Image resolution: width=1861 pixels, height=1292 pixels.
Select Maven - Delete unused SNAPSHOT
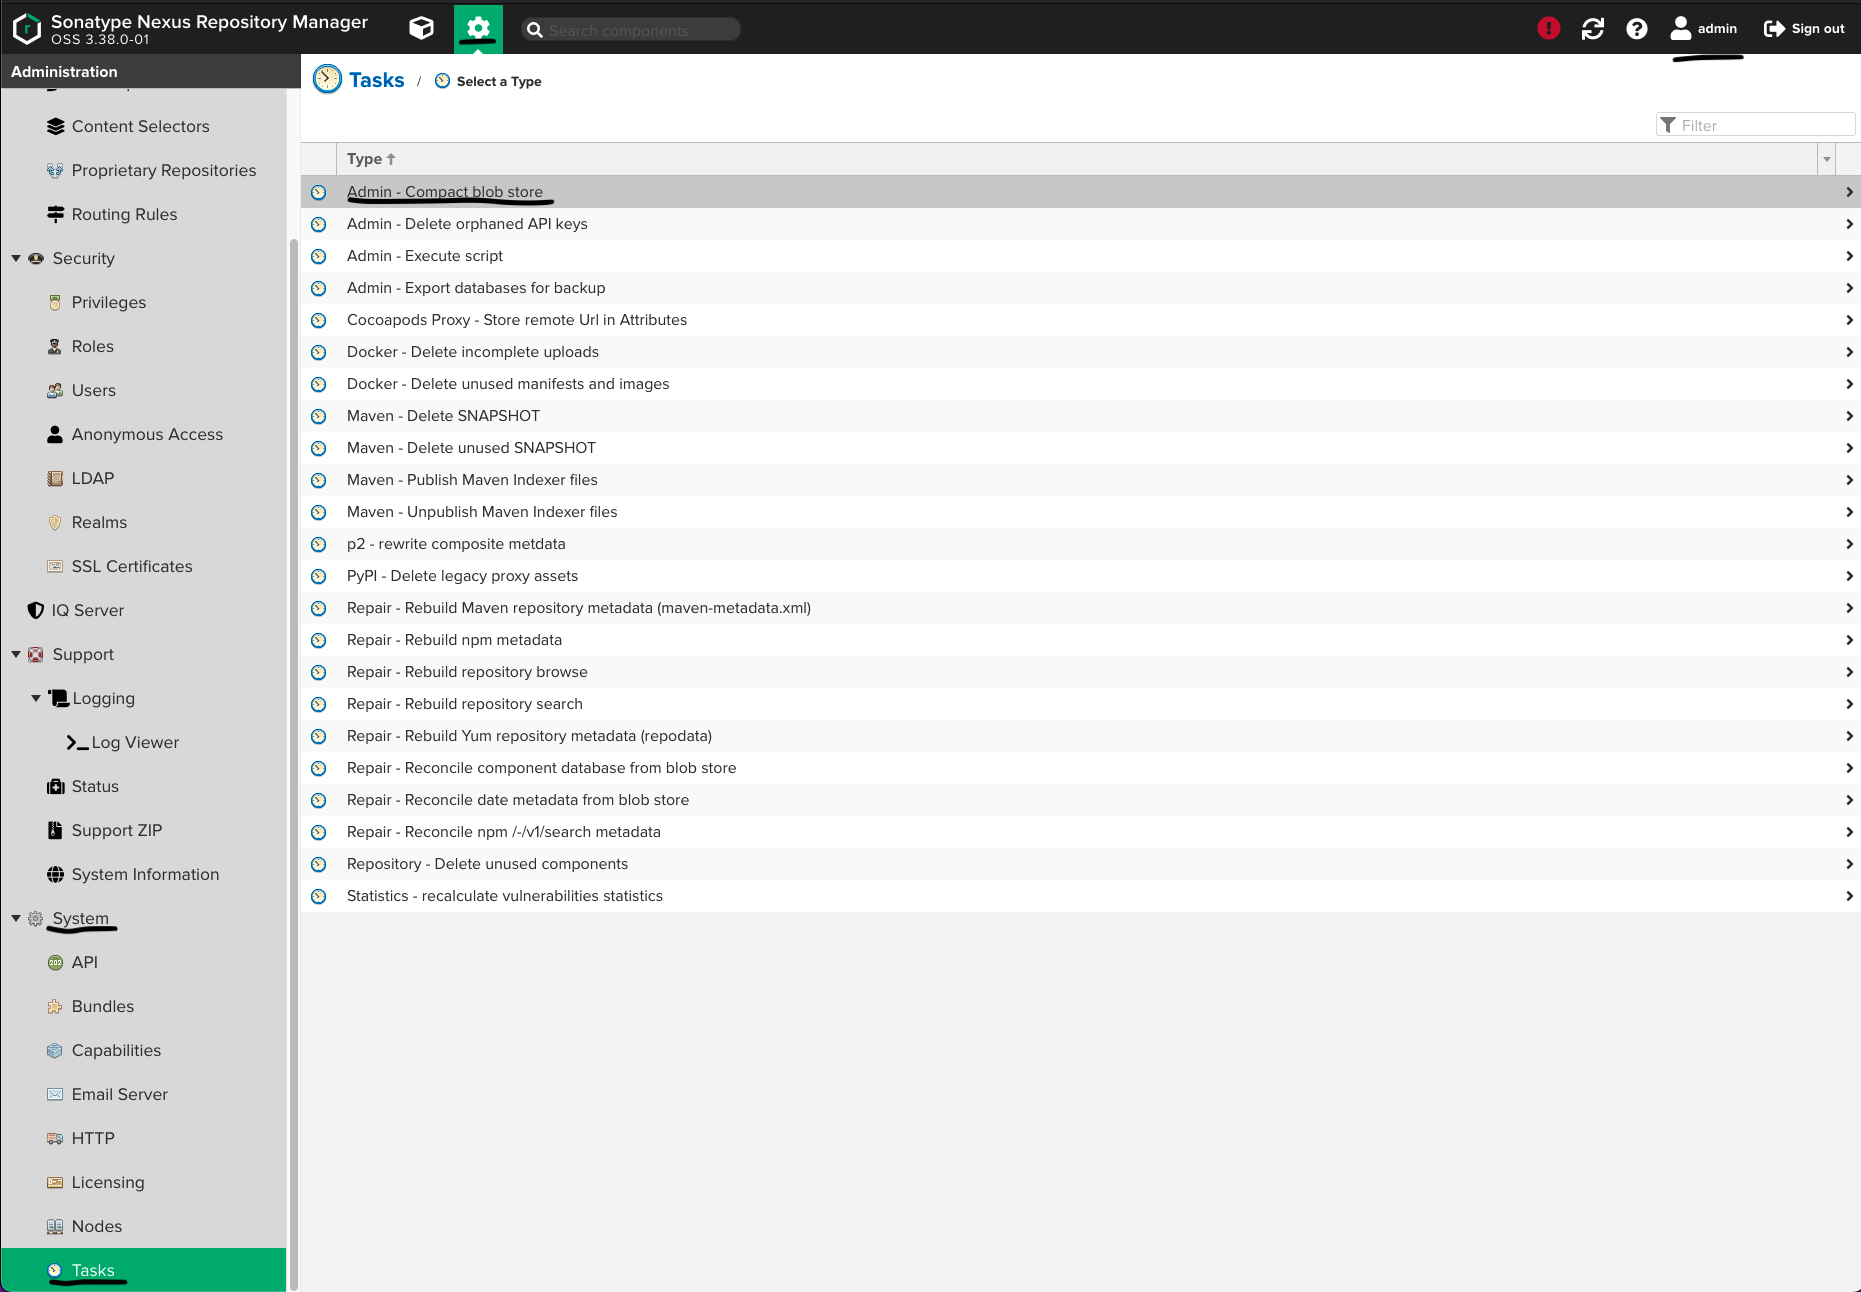click(1080, 448)
